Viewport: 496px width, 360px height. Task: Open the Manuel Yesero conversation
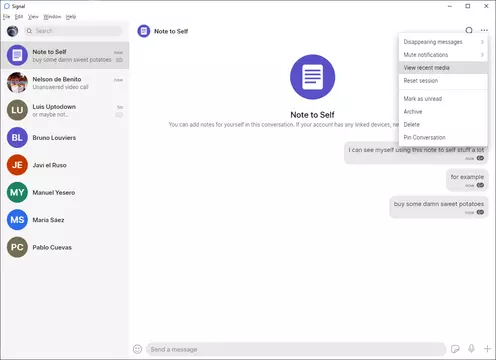65,192
